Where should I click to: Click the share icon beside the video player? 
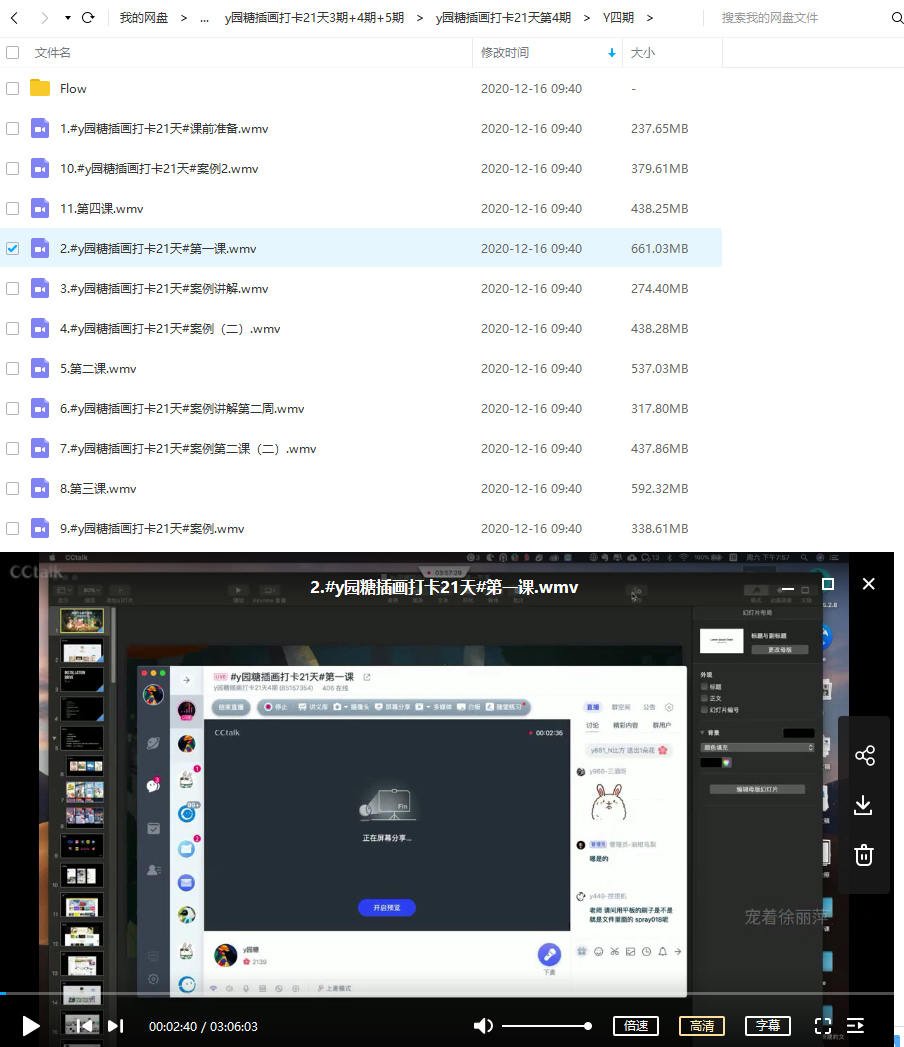[864, 756]
